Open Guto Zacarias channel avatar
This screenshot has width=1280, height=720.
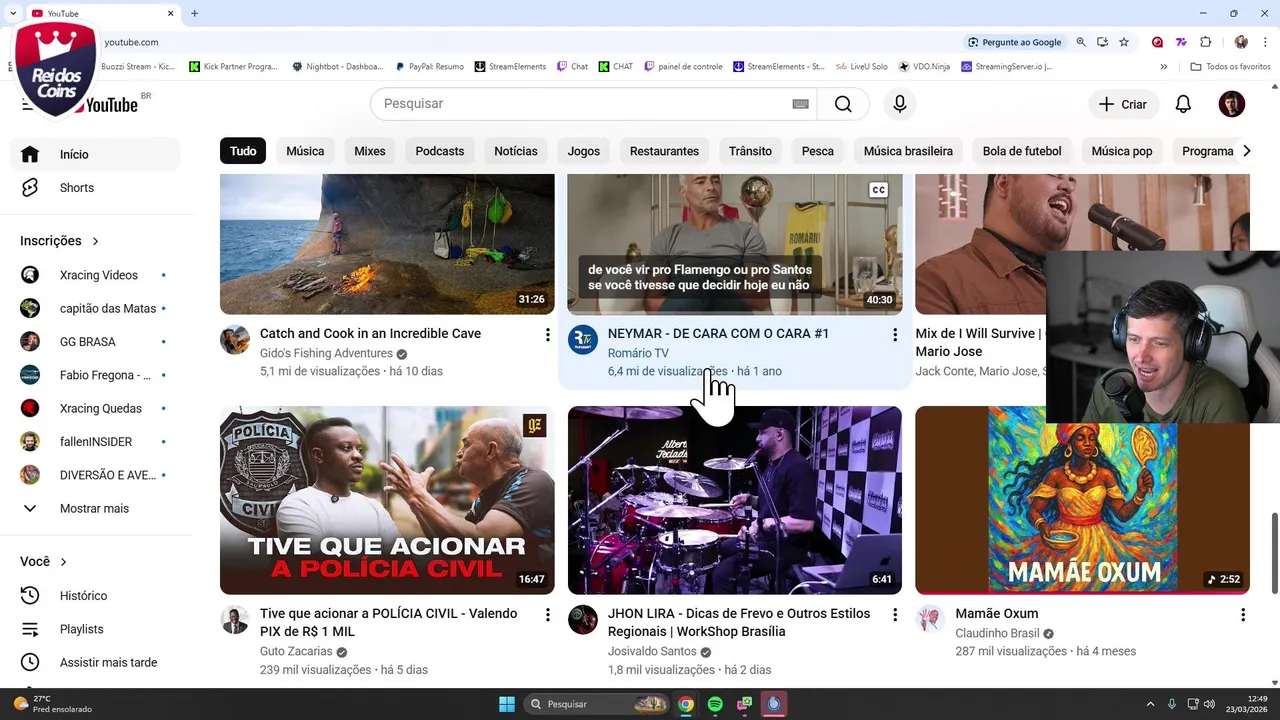pyautogui.click(x=235, y=620)
